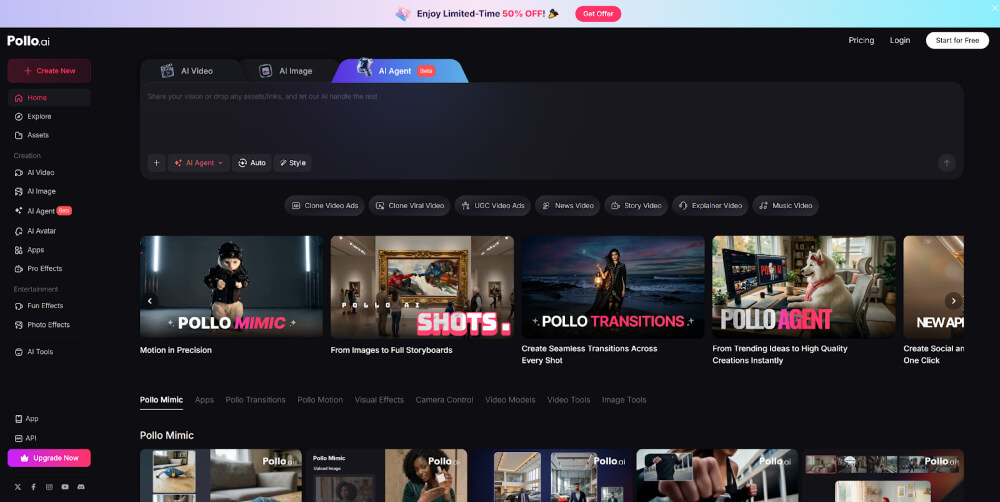This screenshot has height=502, width=1000.
Task: Open AI Image in the sidebar
Action: (49, 191)
